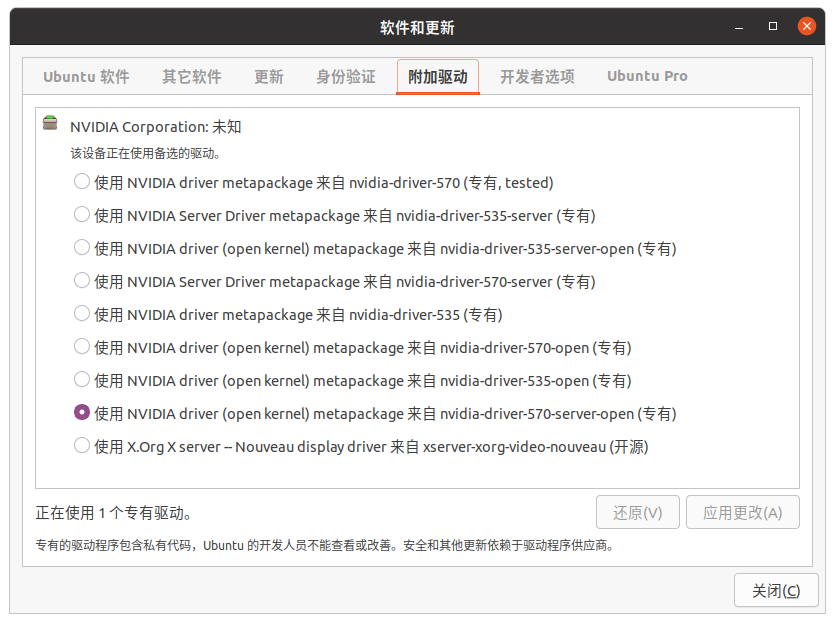Select the 附加驱动 tab
The height and width of the screenshot is (623, 835).
click(x=438, y=77)
